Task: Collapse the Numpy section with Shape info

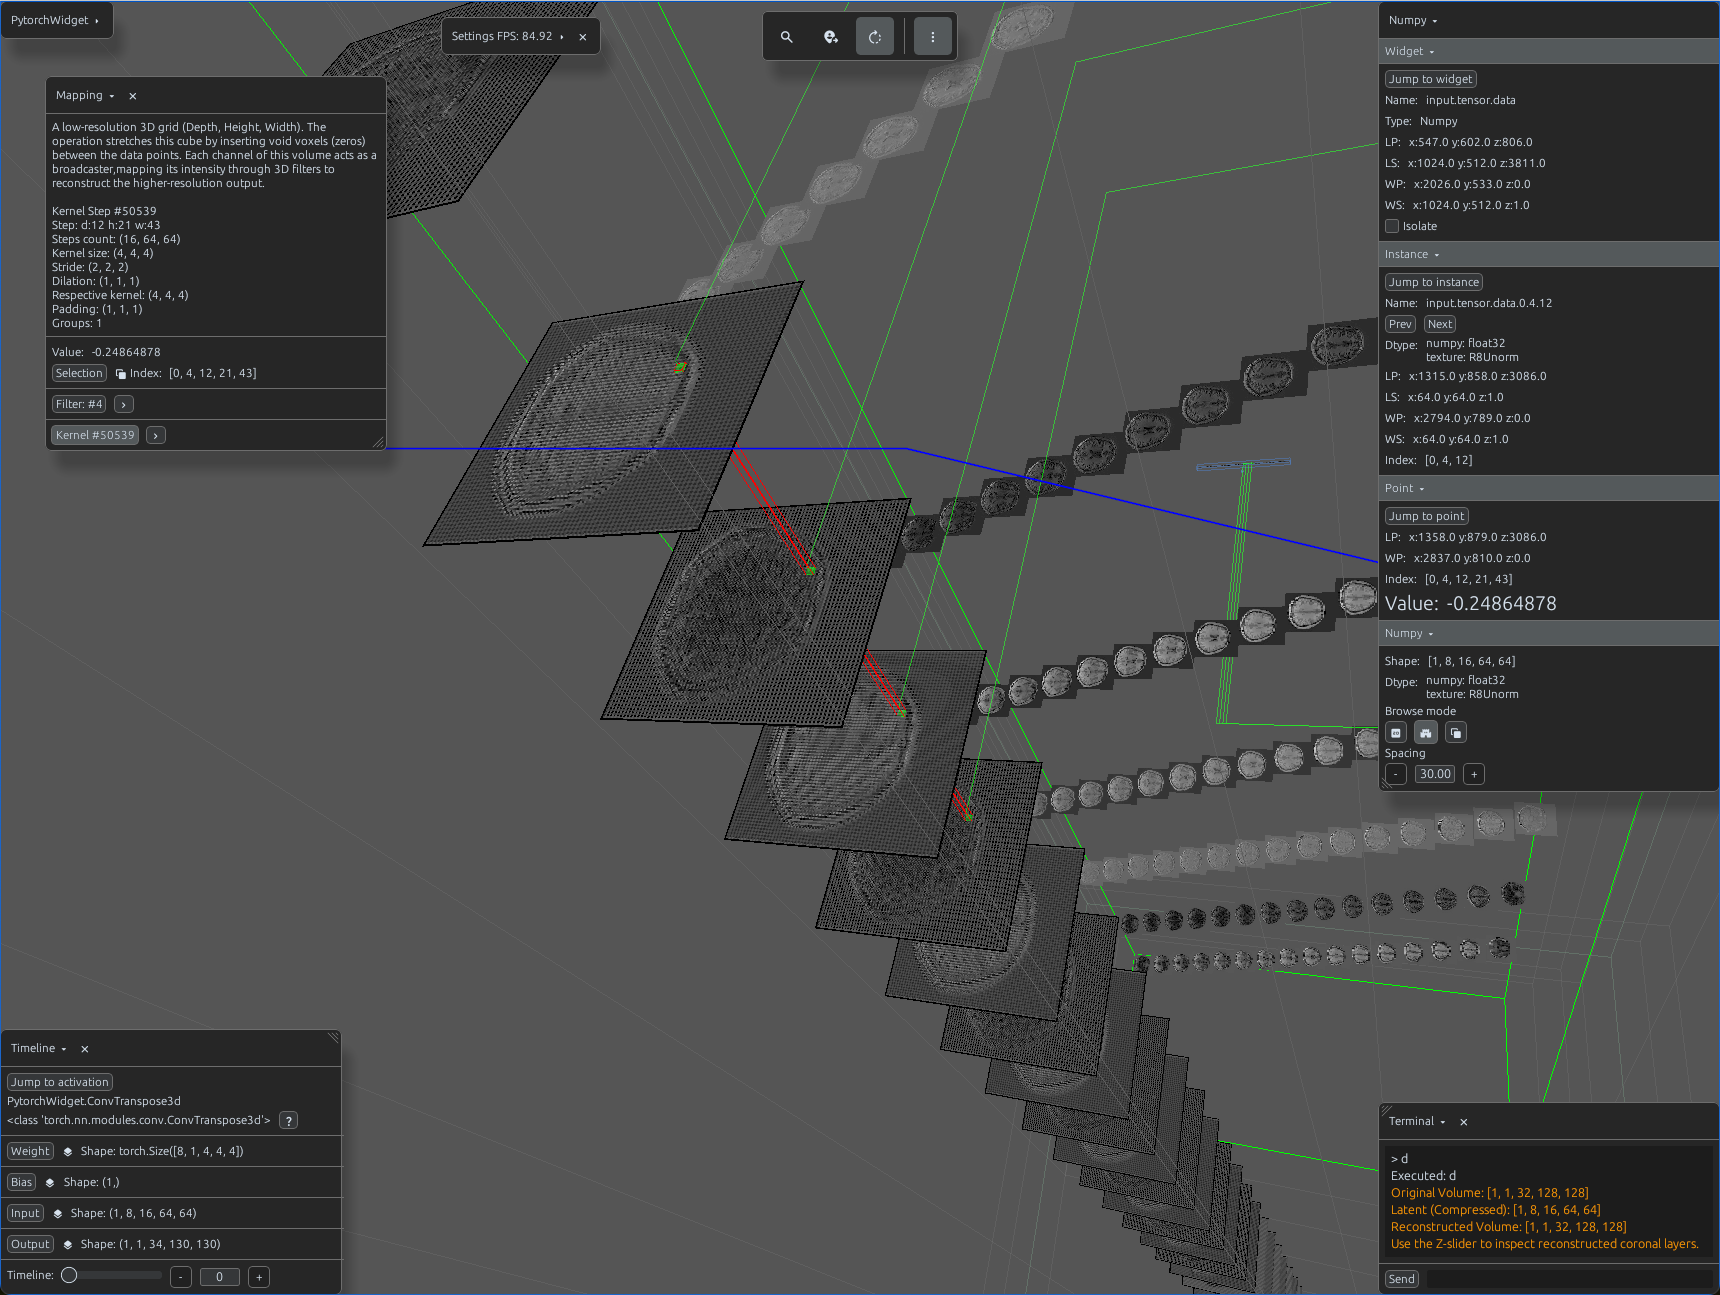Action: click(1548, 633)
